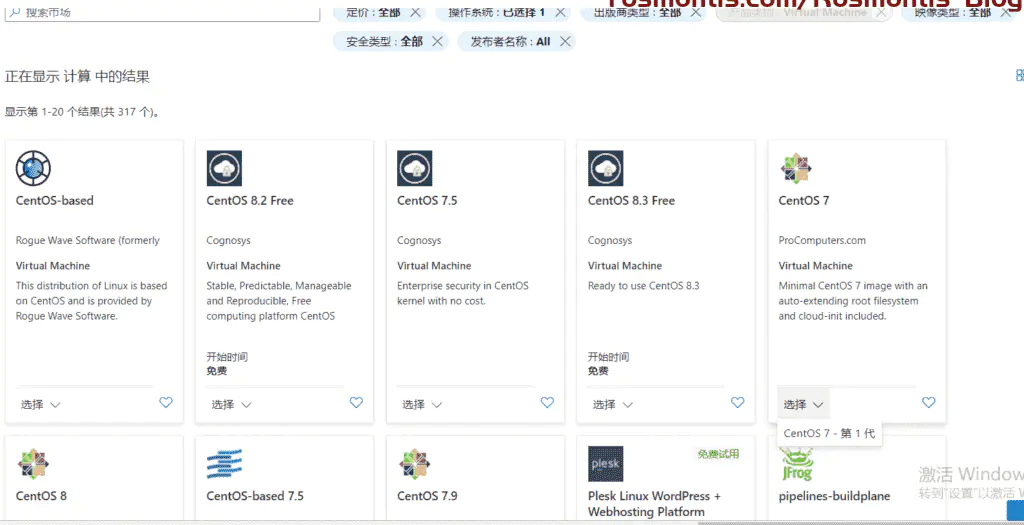The image size is (1024, 525).
Task: Open the CentOS 8.3 Free title
Action: click(x=632, y=200)
